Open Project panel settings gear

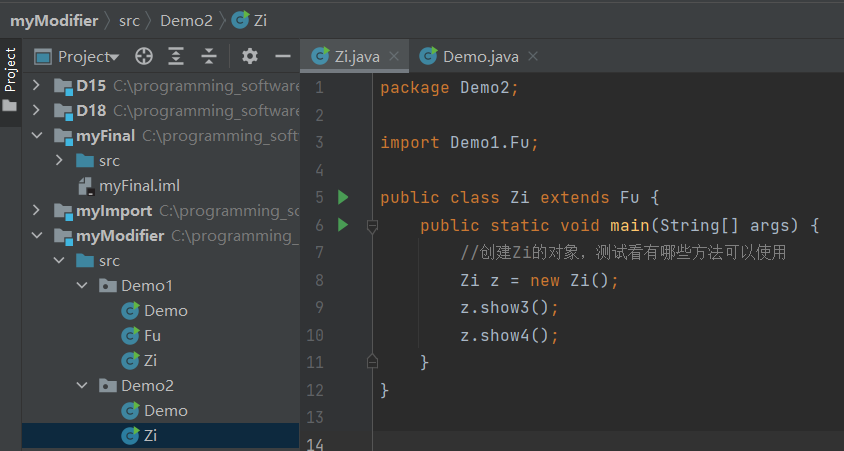coord(249,56)
